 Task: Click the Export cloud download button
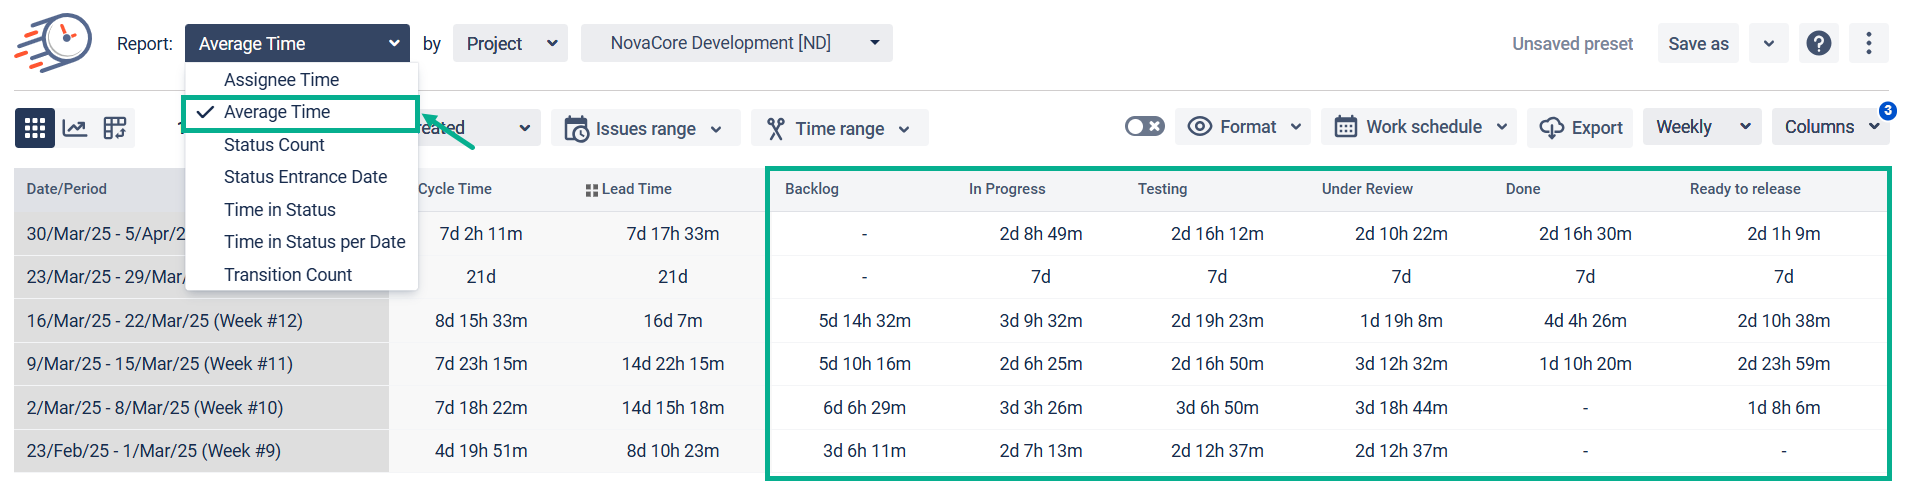1580,128
